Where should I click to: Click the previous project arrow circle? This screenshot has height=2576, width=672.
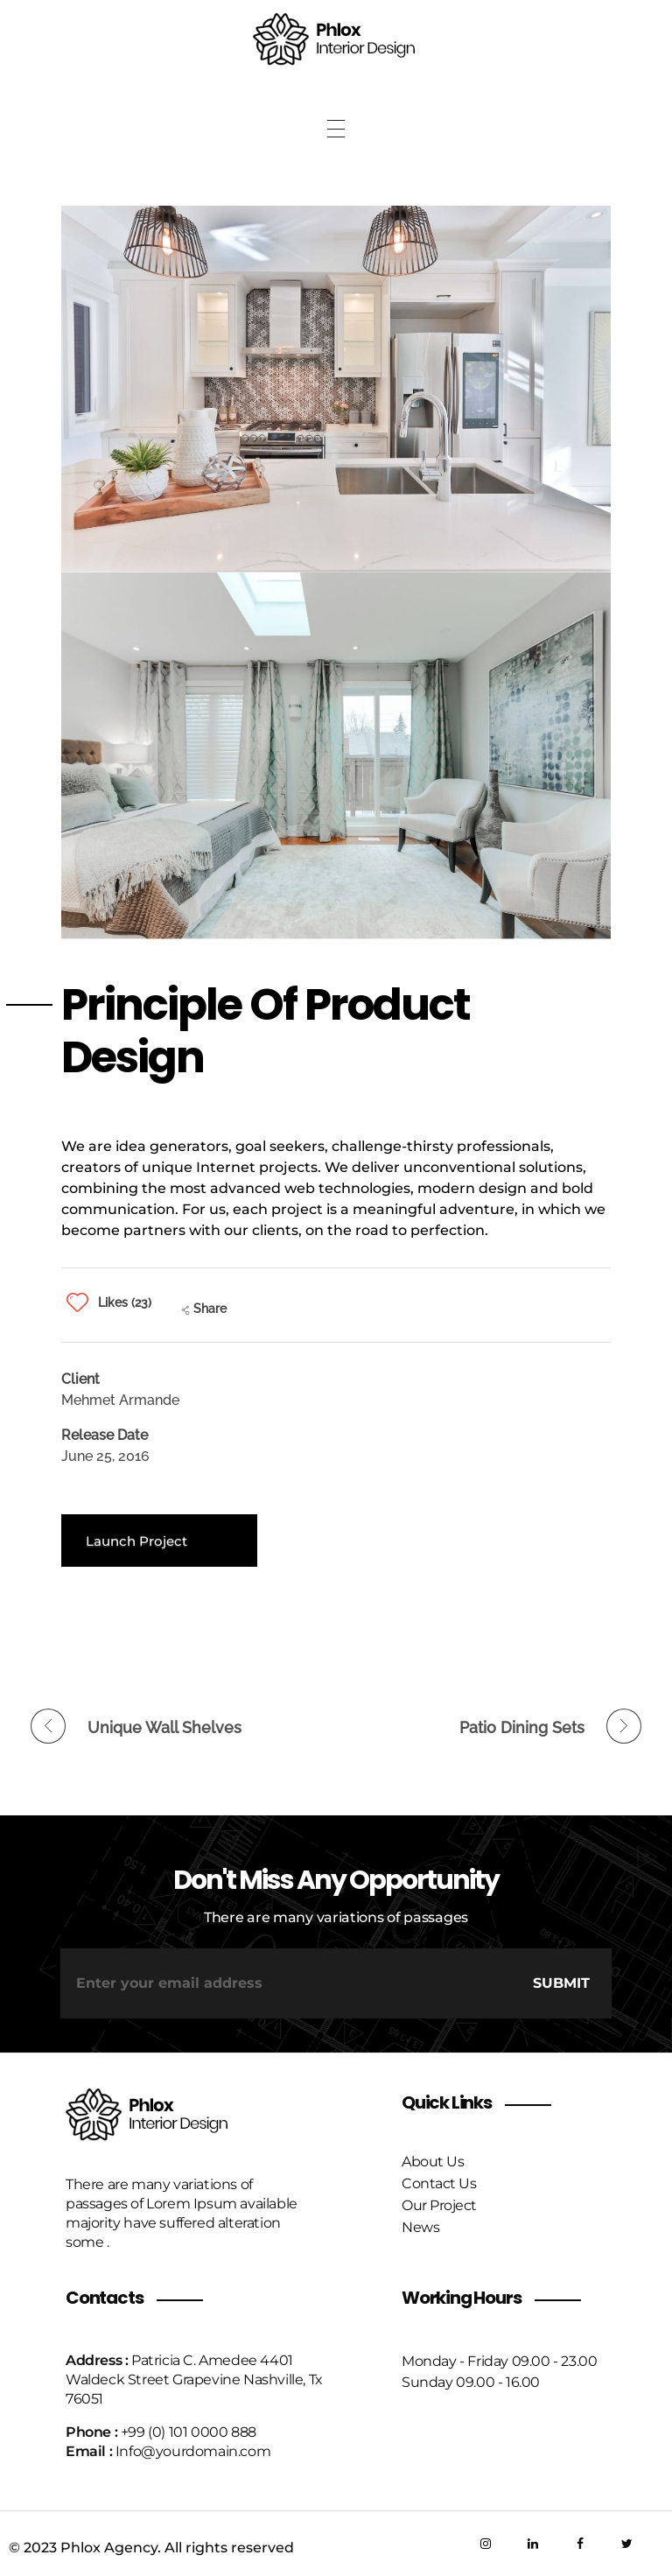tap(48, 1726)
